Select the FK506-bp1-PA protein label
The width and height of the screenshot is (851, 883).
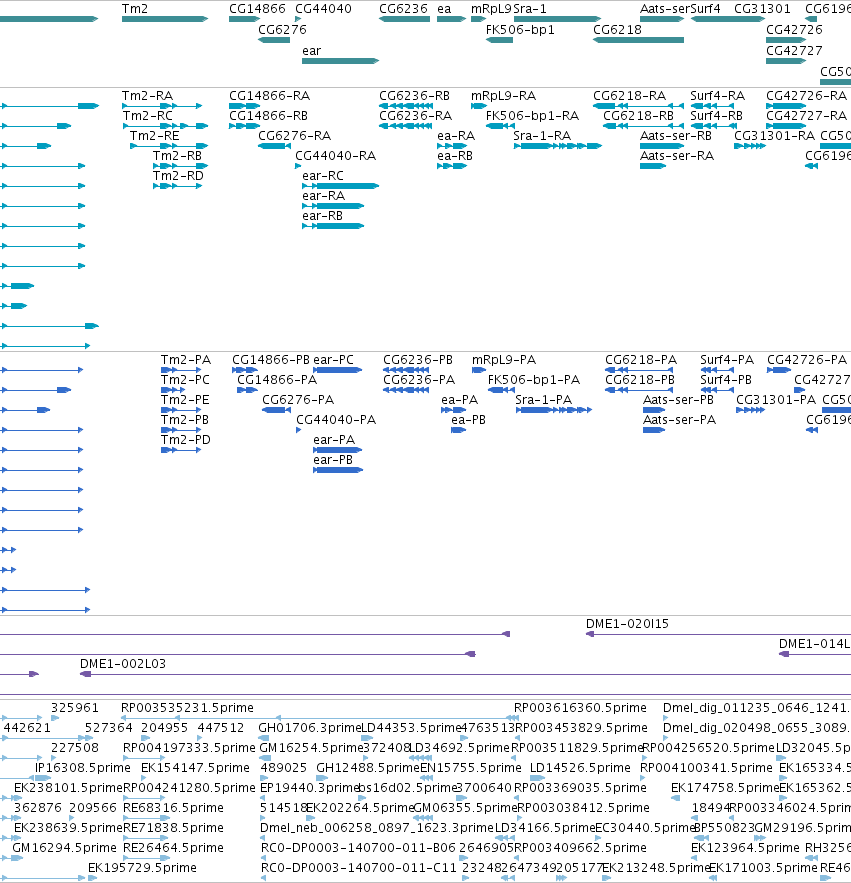(534, 380)
